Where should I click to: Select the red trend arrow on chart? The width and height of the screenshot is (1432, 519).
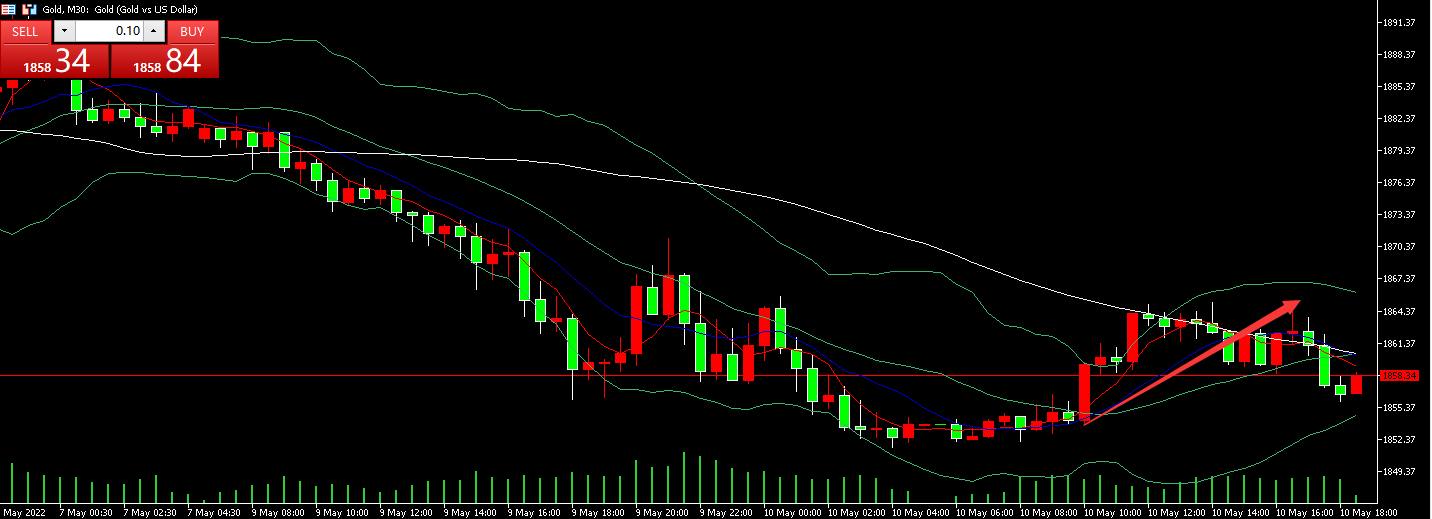(x=1190, y=362)
